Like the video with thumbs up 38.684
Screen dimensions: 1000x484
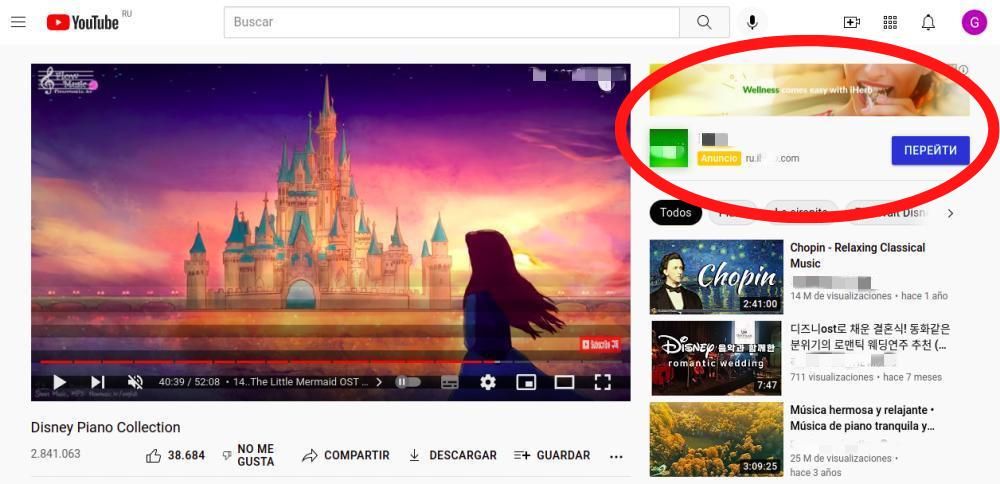175,455
